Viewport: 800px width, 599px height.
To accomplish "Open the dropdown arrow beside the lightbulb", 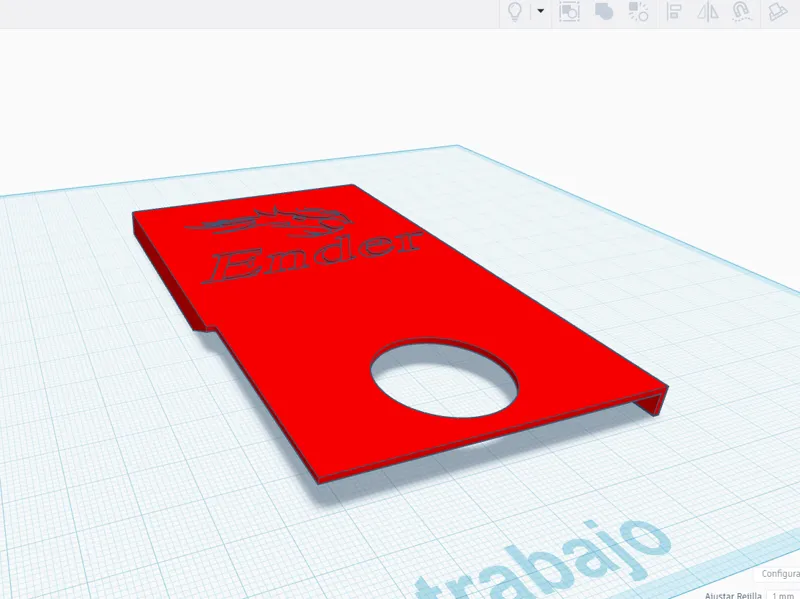I will [540, 11].
